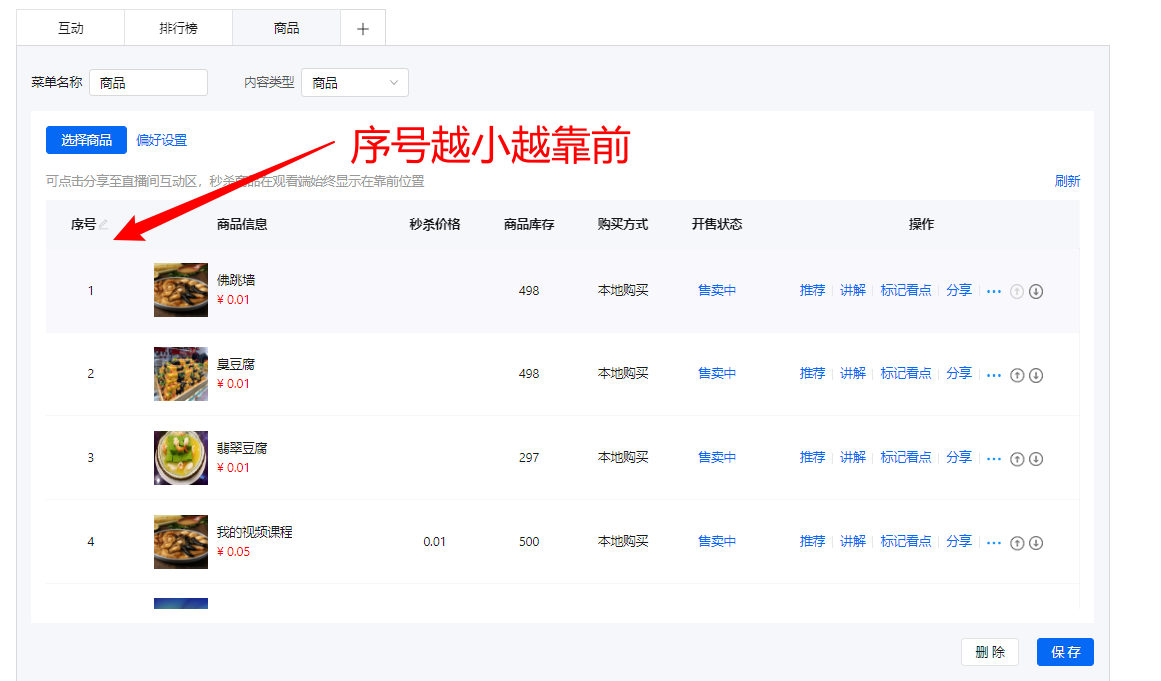Screen dimensions: 1161x681
Task: Move 臭豆腐 down with the down arrow
Action: coord(1036,376)
